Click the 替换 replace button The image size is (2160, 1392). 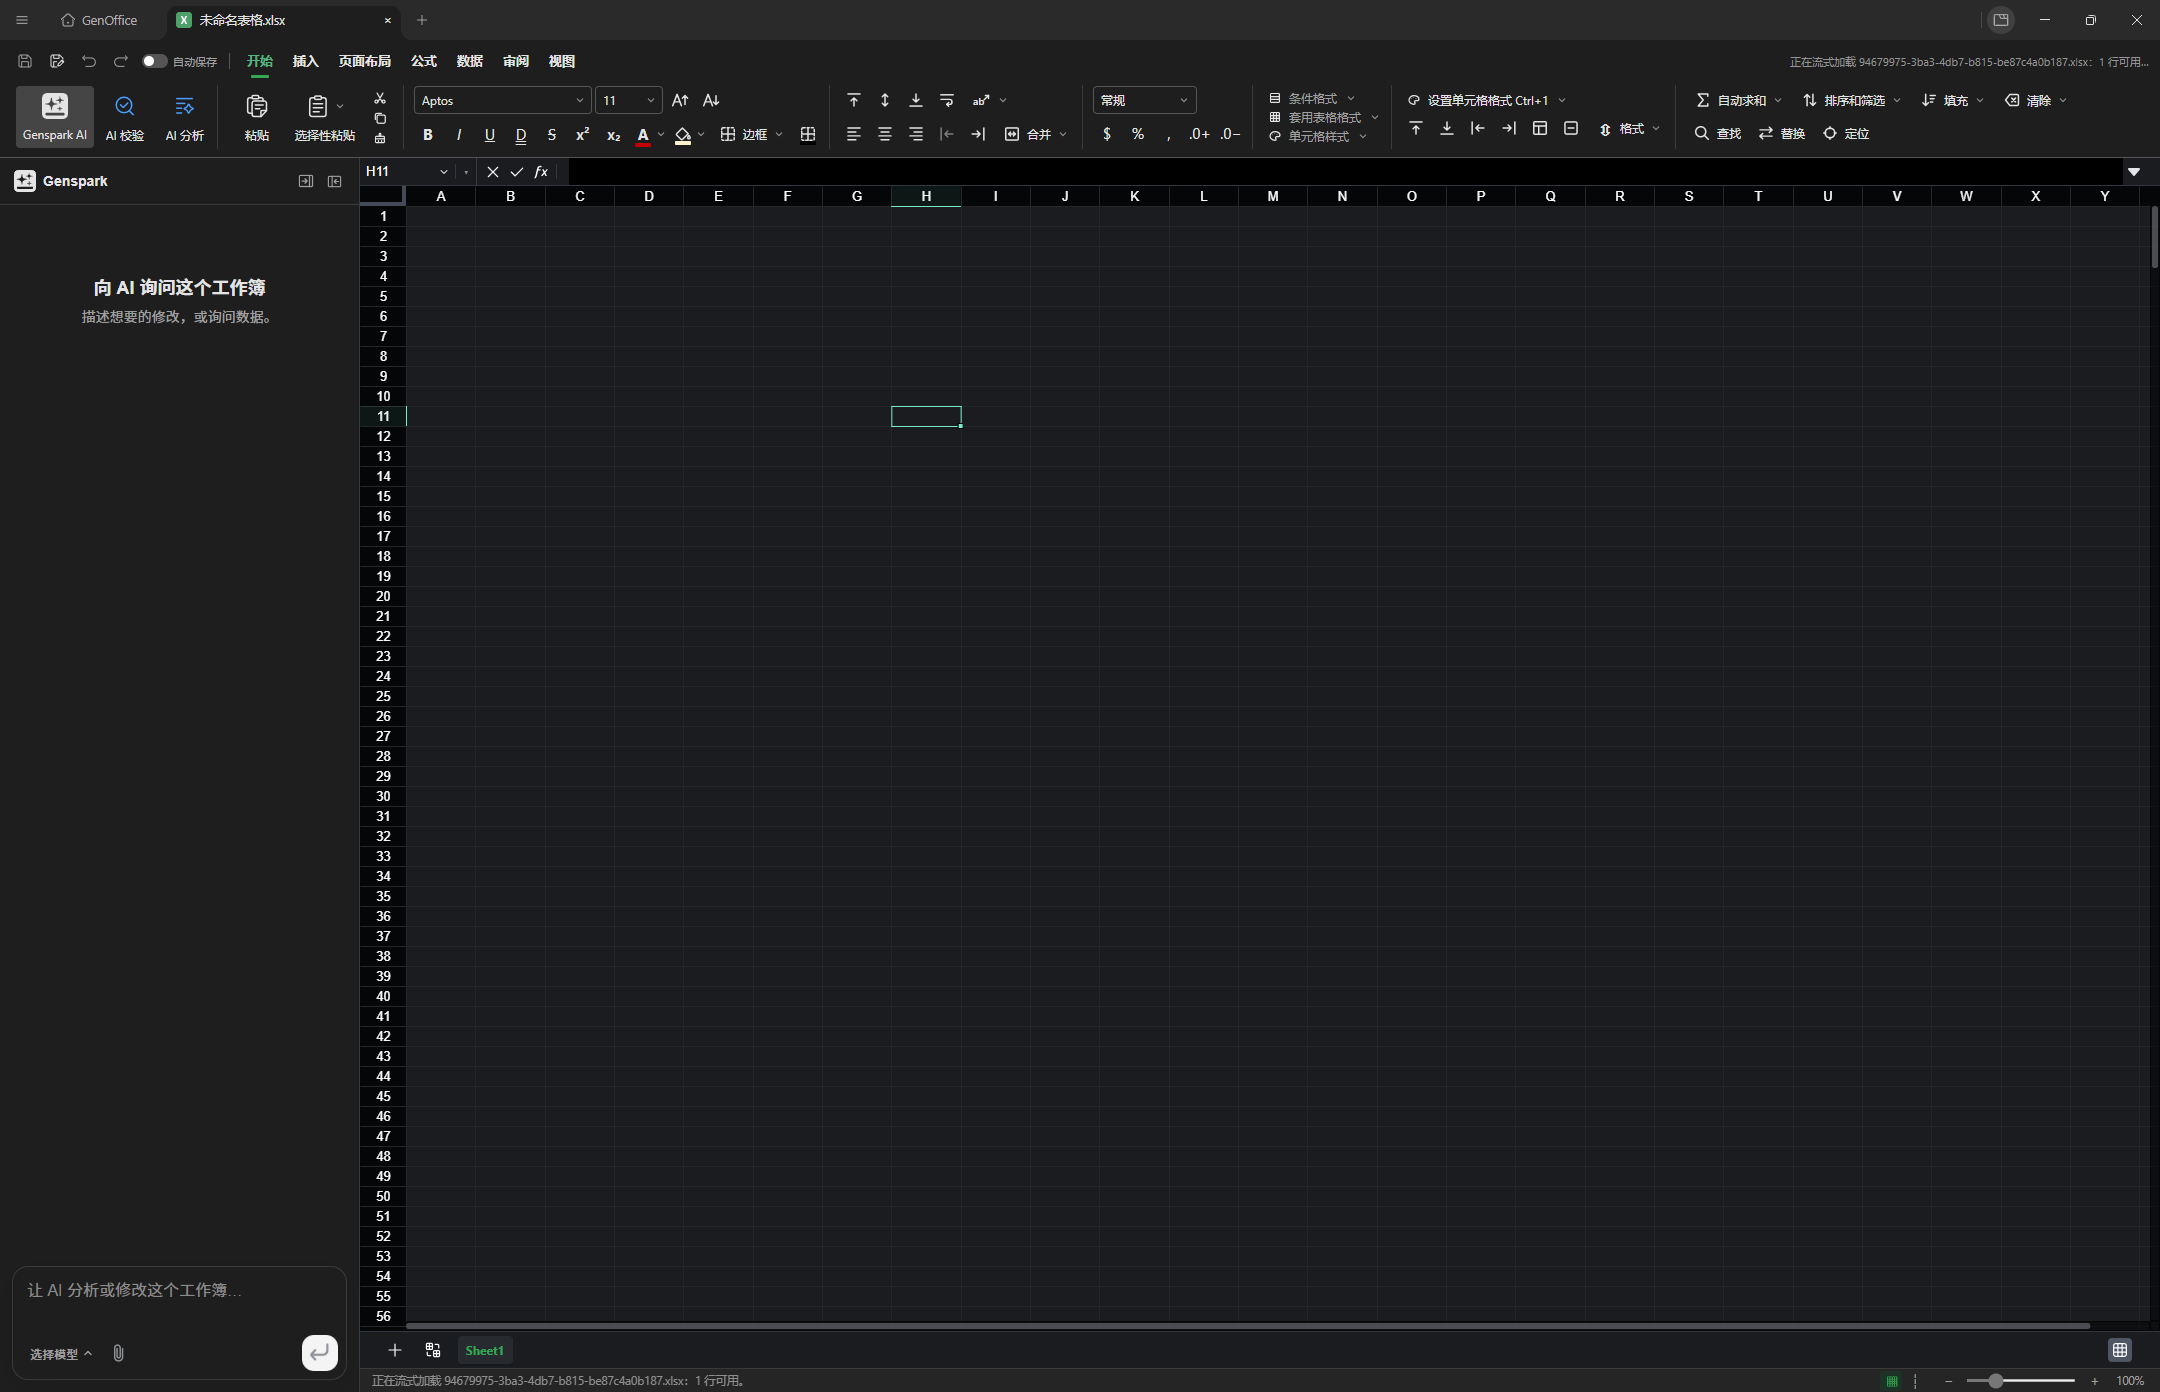click(1782, 133)
